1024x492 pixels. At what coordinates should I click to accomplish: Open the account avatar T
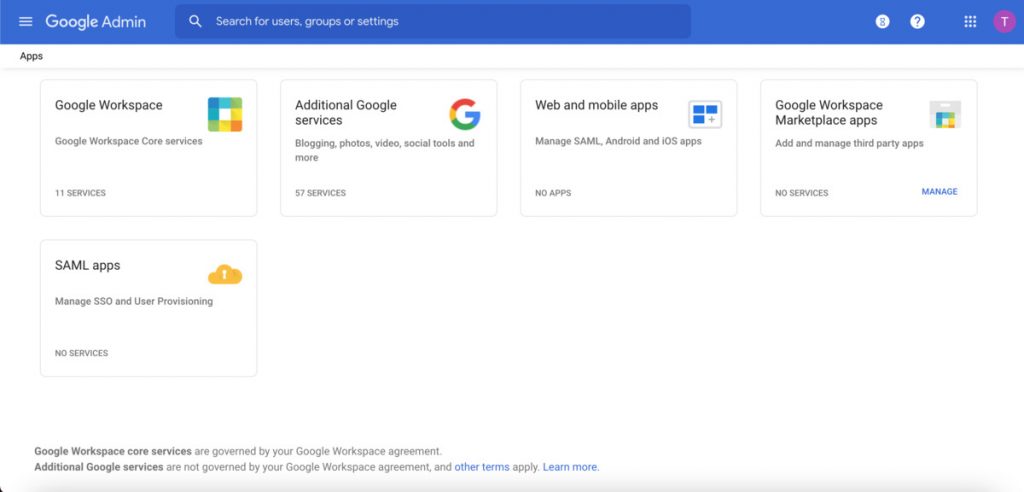[x=1004, y=22]
